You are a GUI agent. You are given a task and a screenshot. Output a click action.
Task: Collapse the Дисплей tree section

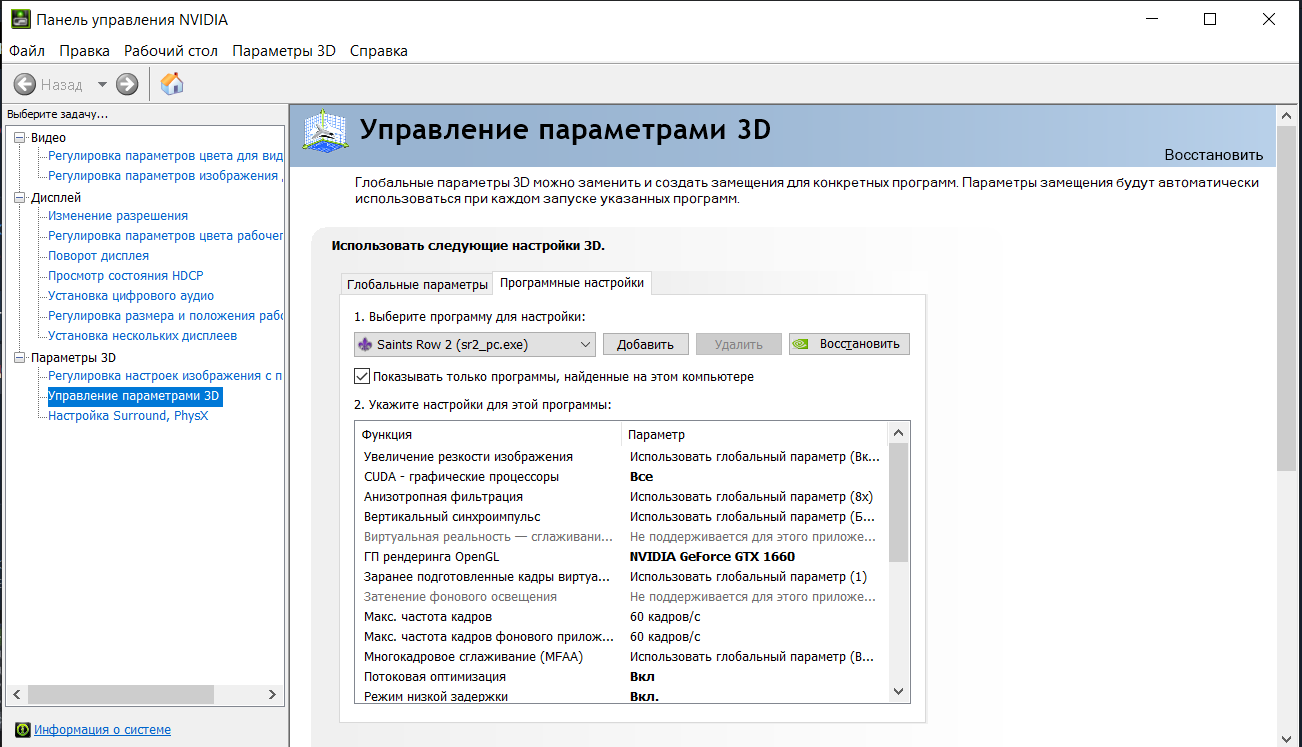tap(20, 197)
